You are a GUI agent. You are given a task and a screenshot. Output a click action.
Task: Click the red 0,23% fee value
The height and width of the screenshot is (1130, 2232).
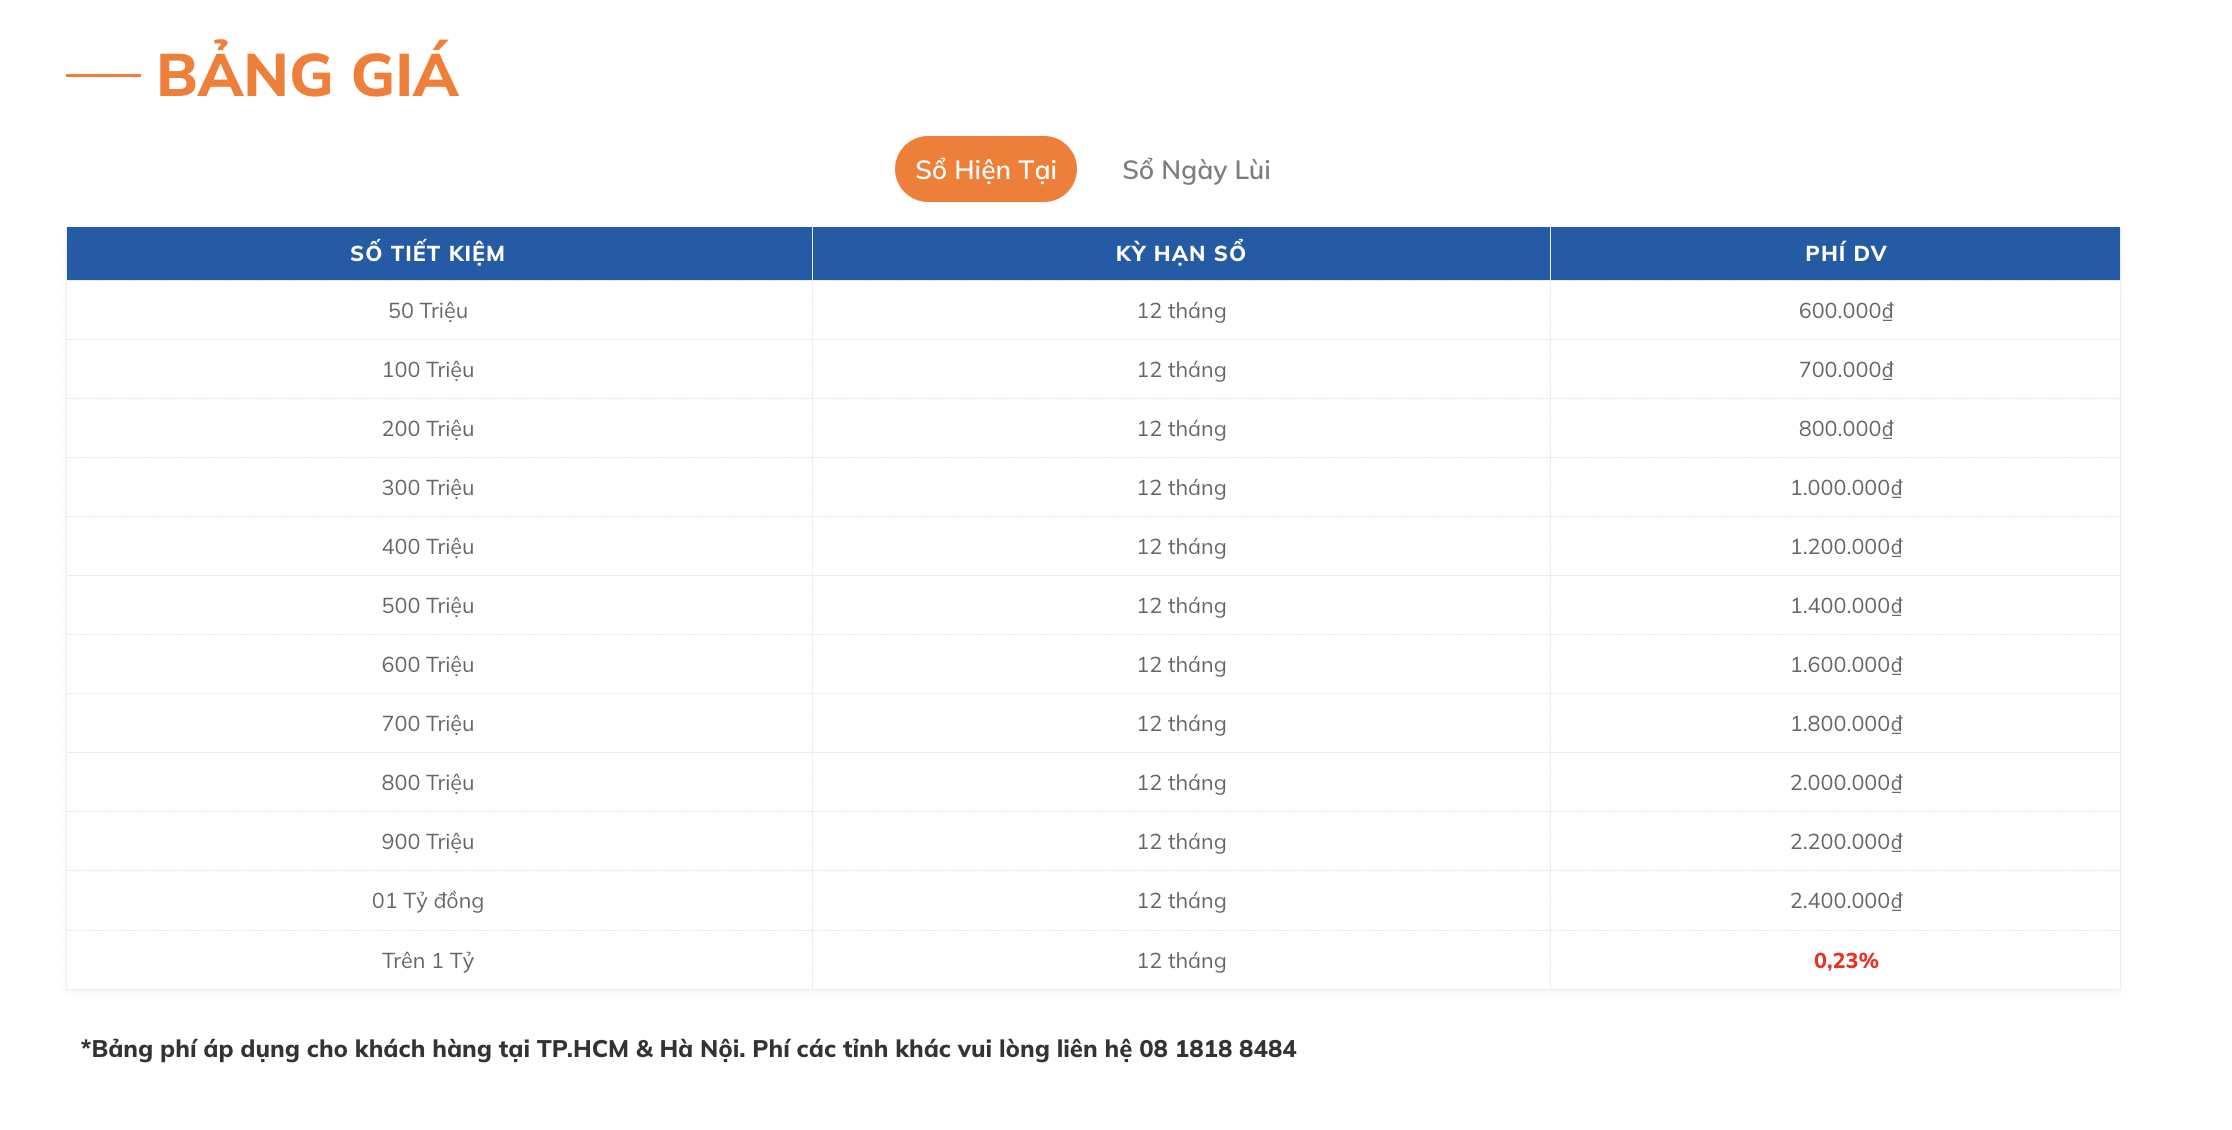(1845, 961)
